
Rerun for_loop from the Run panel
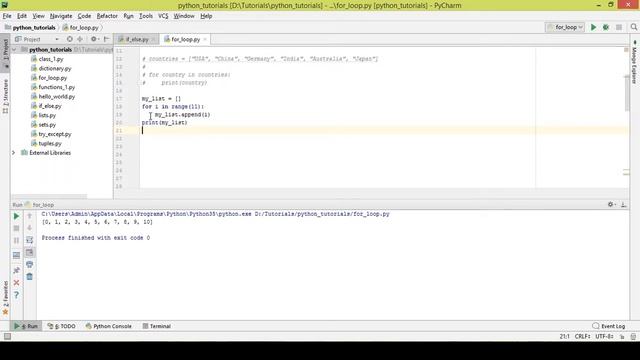pos(16,216)
